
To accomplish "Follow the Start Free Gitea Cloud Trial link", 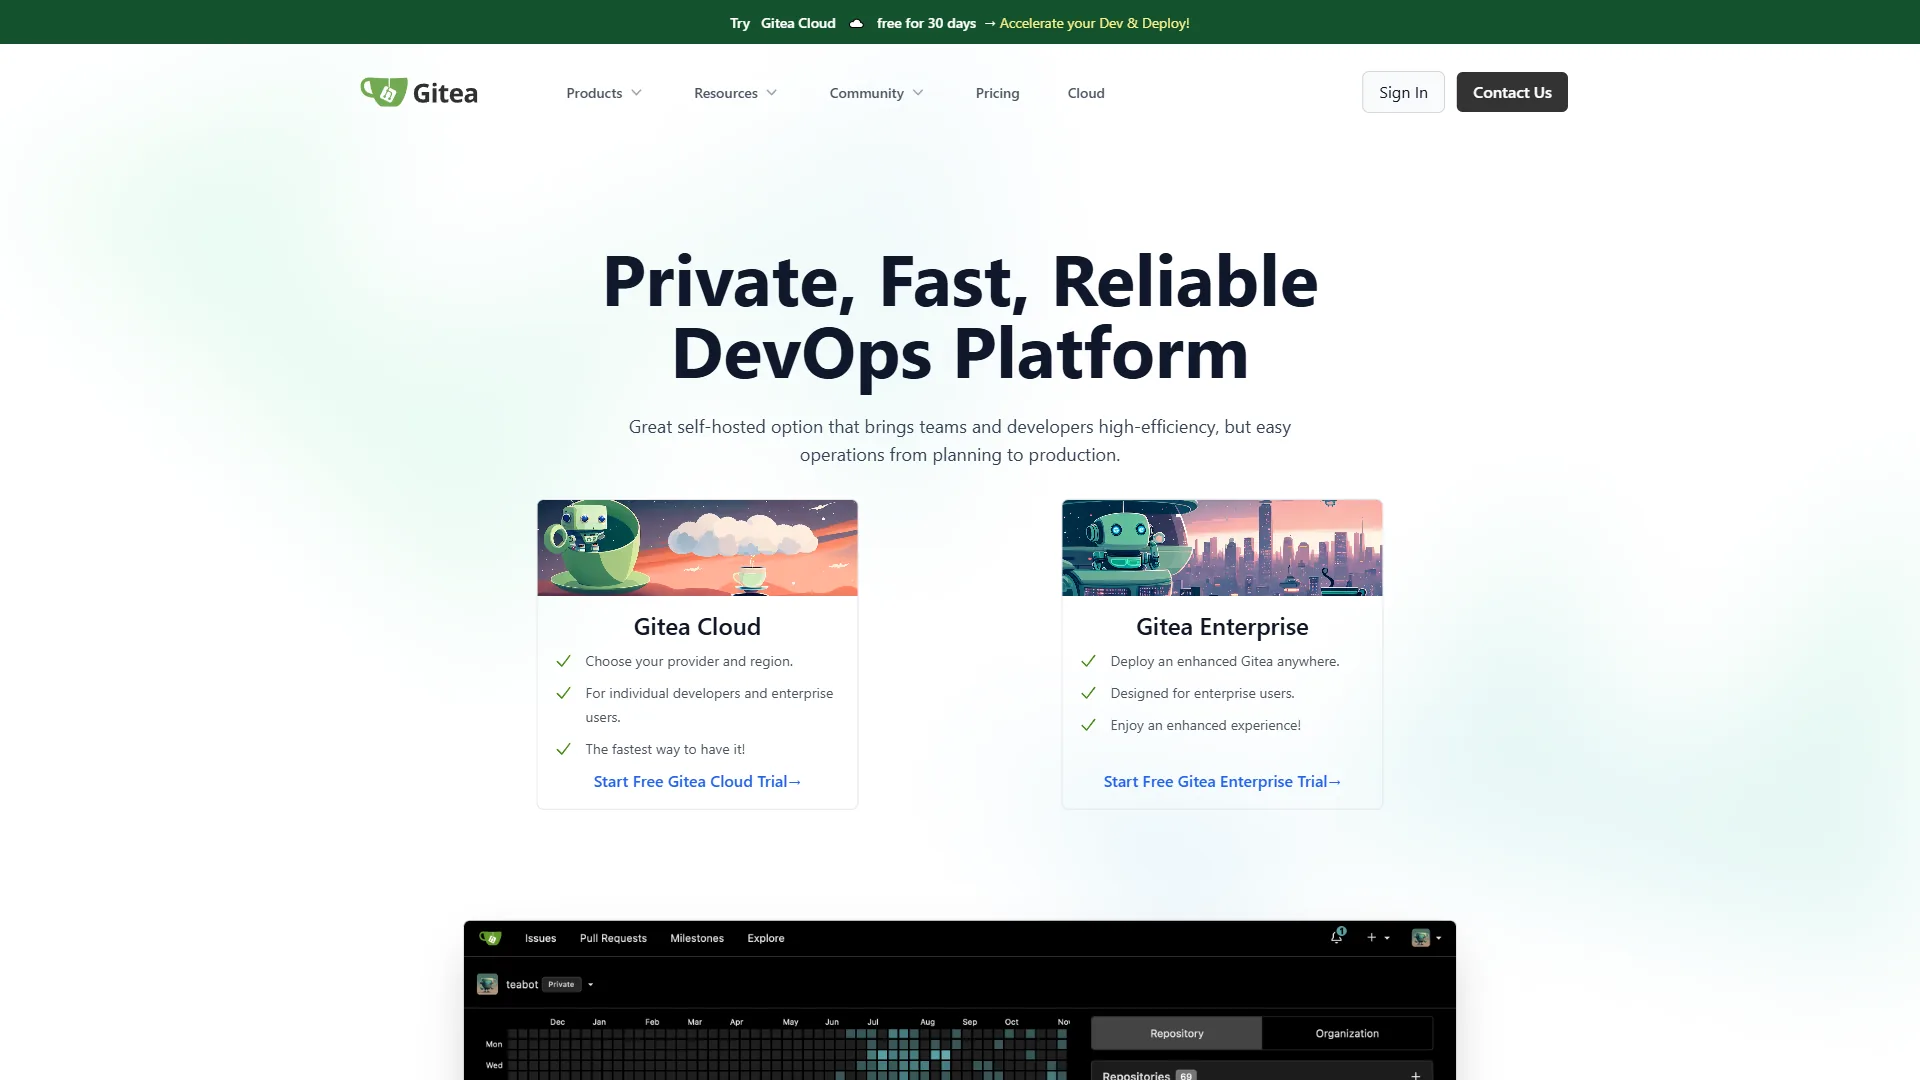I will pos(697,782).
